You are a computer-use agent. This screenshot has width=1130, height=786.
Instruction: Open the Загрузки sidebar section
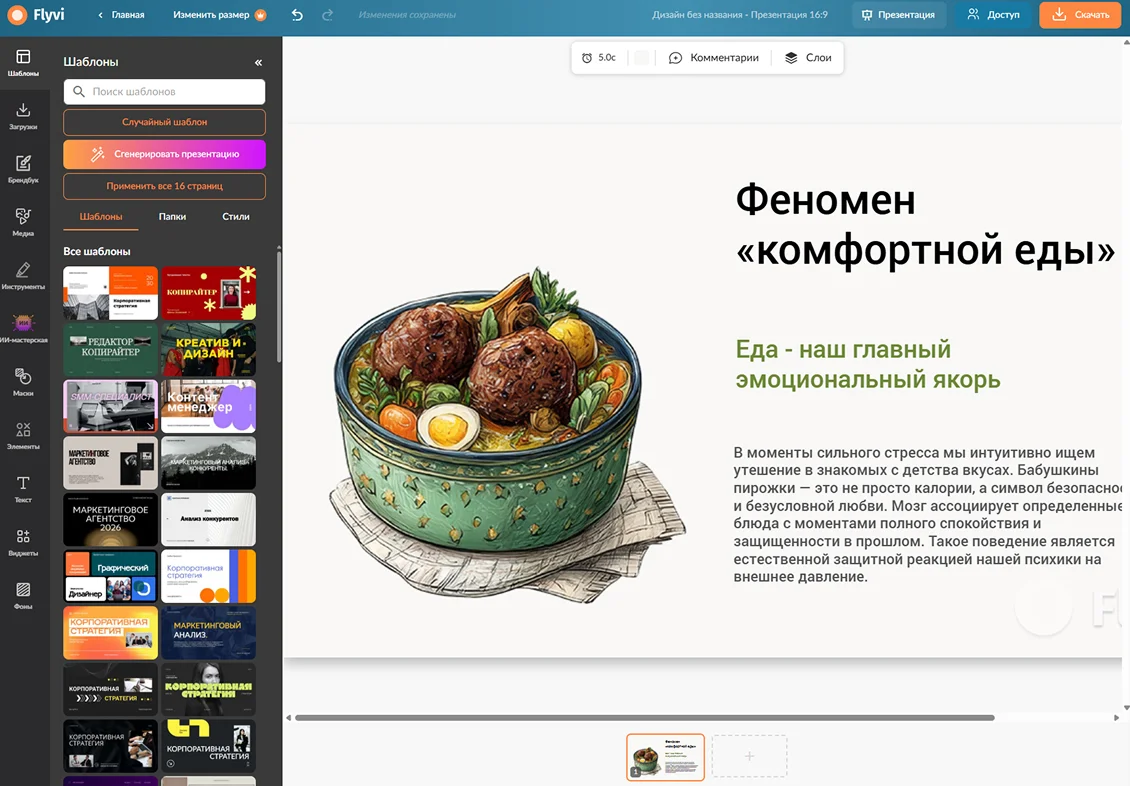pyautogui.click(x=23, y=116)
